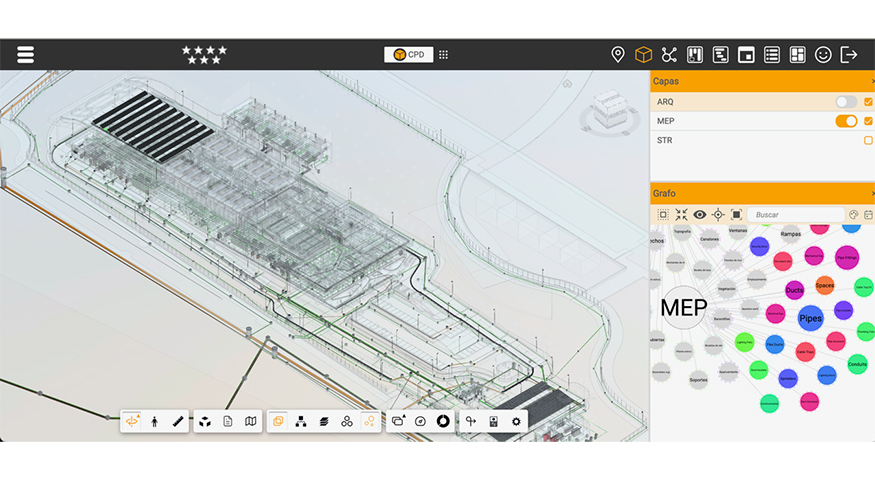
Task: Click the logout exit icon
Action: (849, 55)
